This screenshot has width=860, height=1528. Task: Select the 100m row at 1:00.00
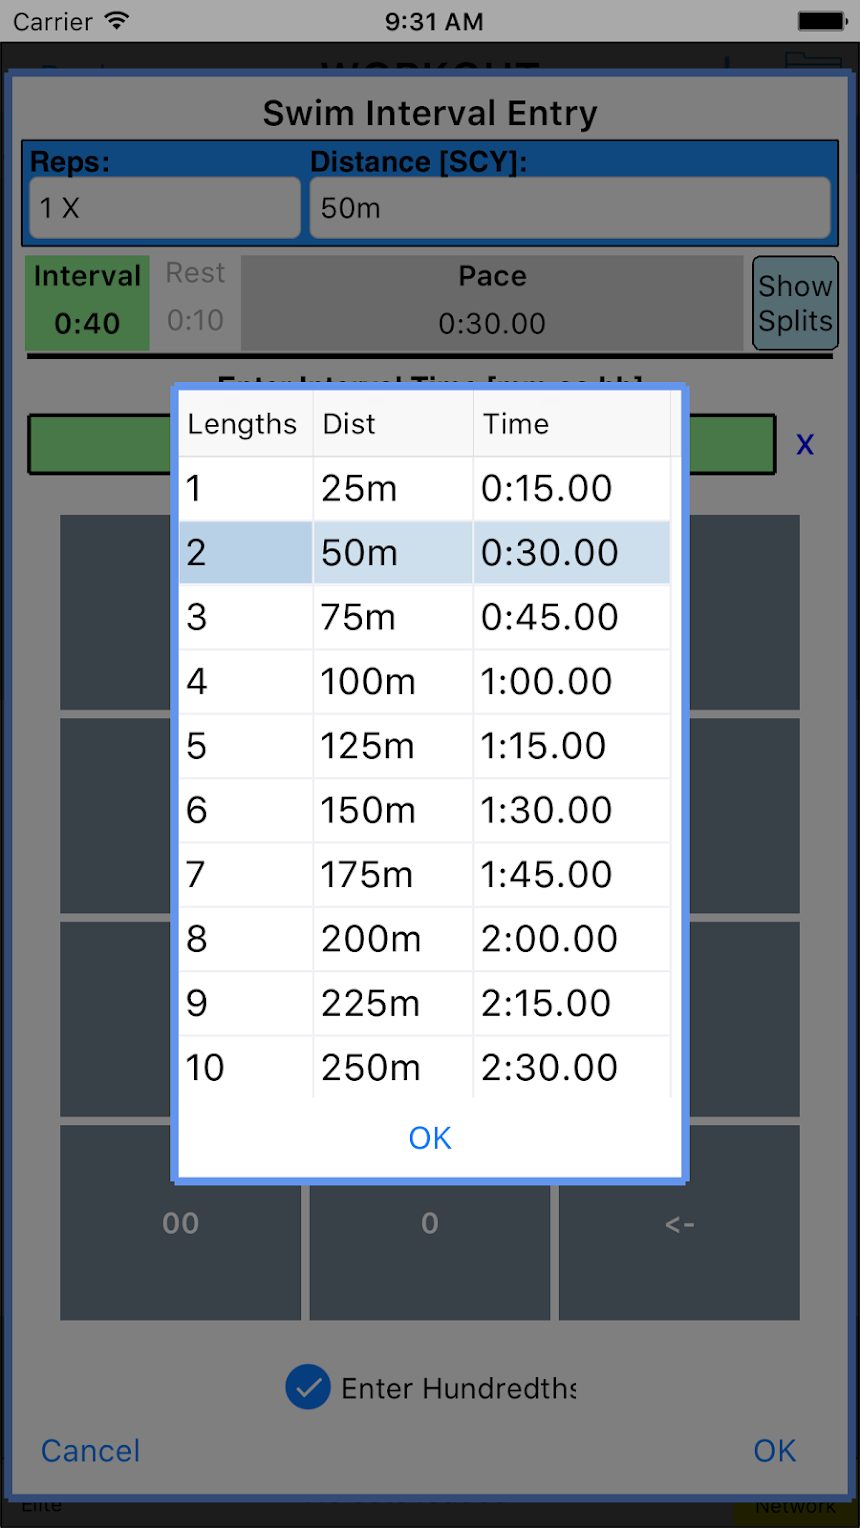[x=425, y=682]
